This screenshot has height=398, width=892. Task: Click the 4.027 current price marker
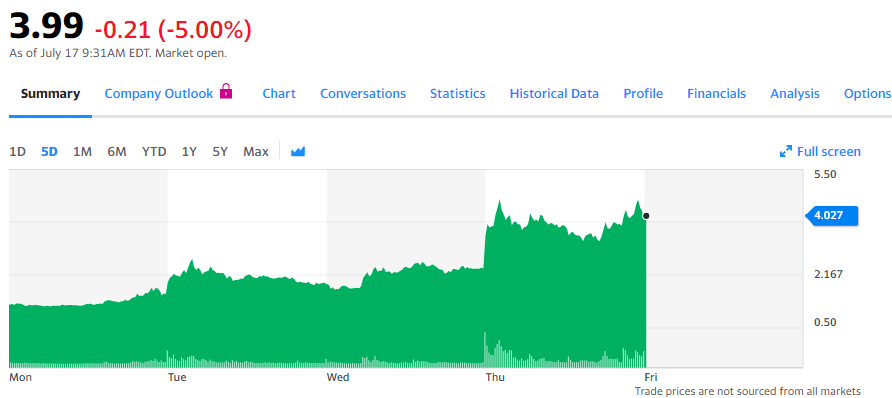point(831,215)
